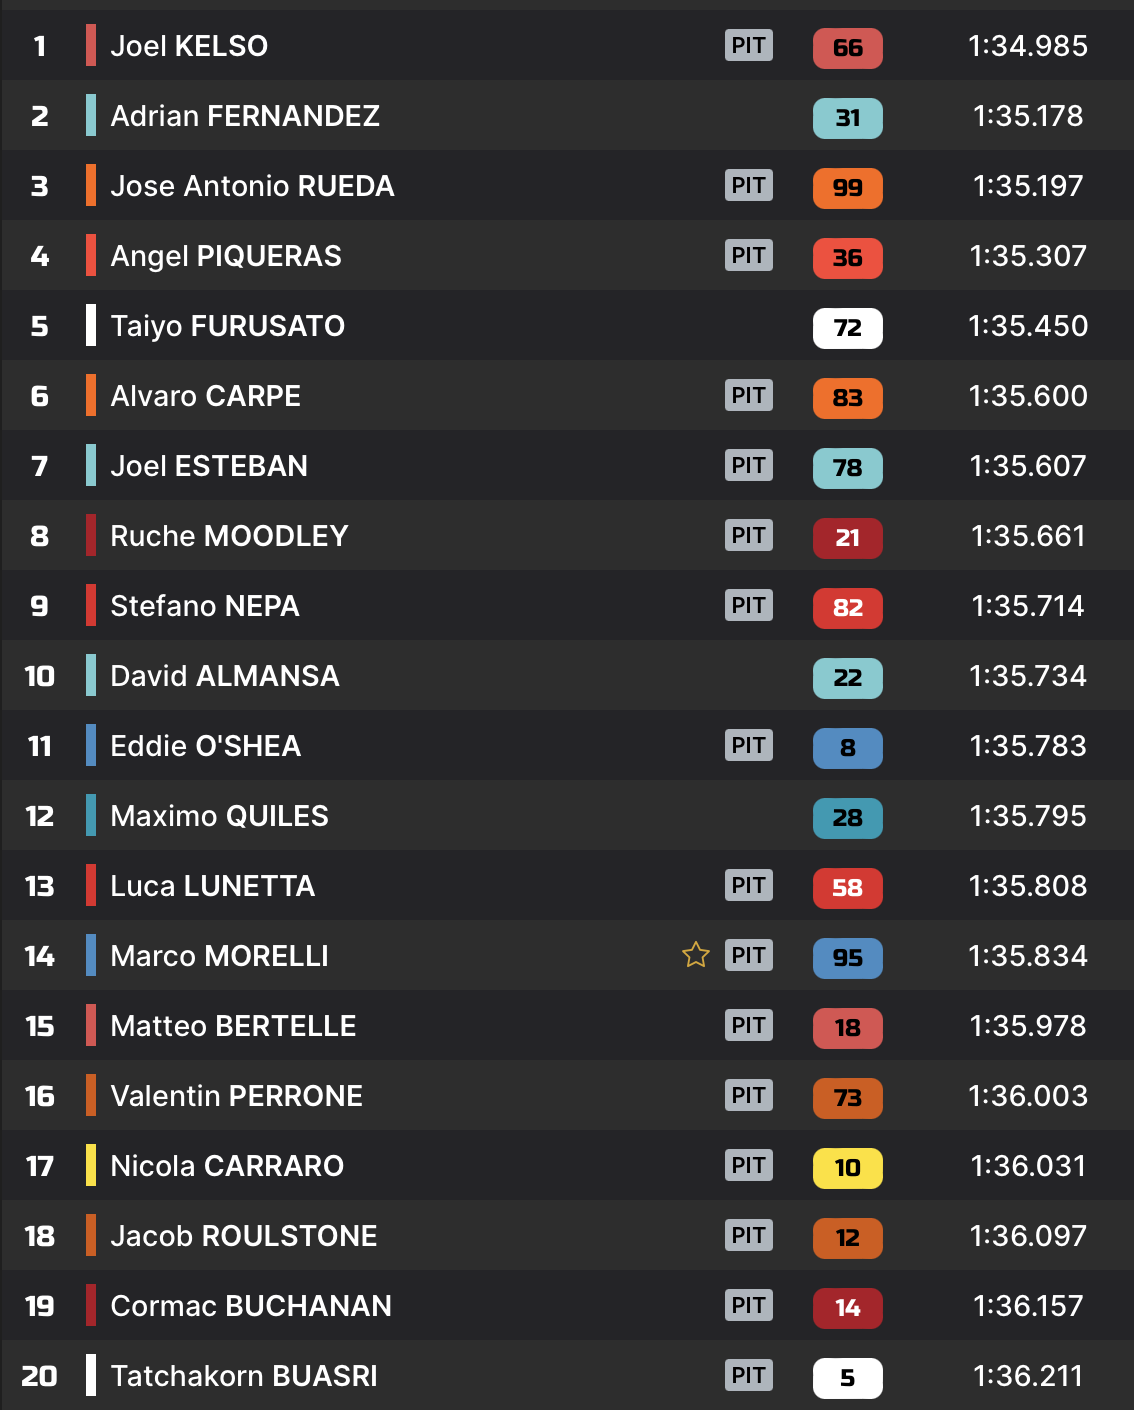
Task: Click Maximo QUILES's name
Action: tap(219, 816)
